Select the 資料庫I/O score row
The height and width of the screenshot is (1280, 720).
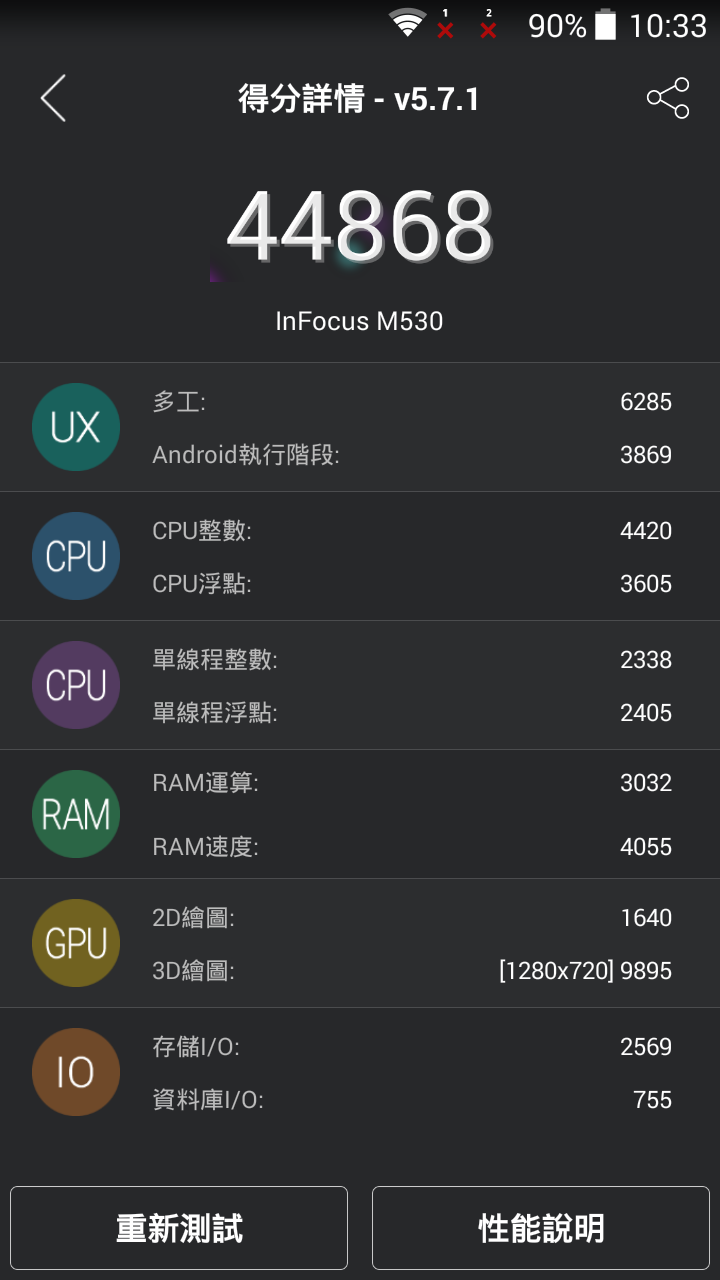[x=411, y=1100]
